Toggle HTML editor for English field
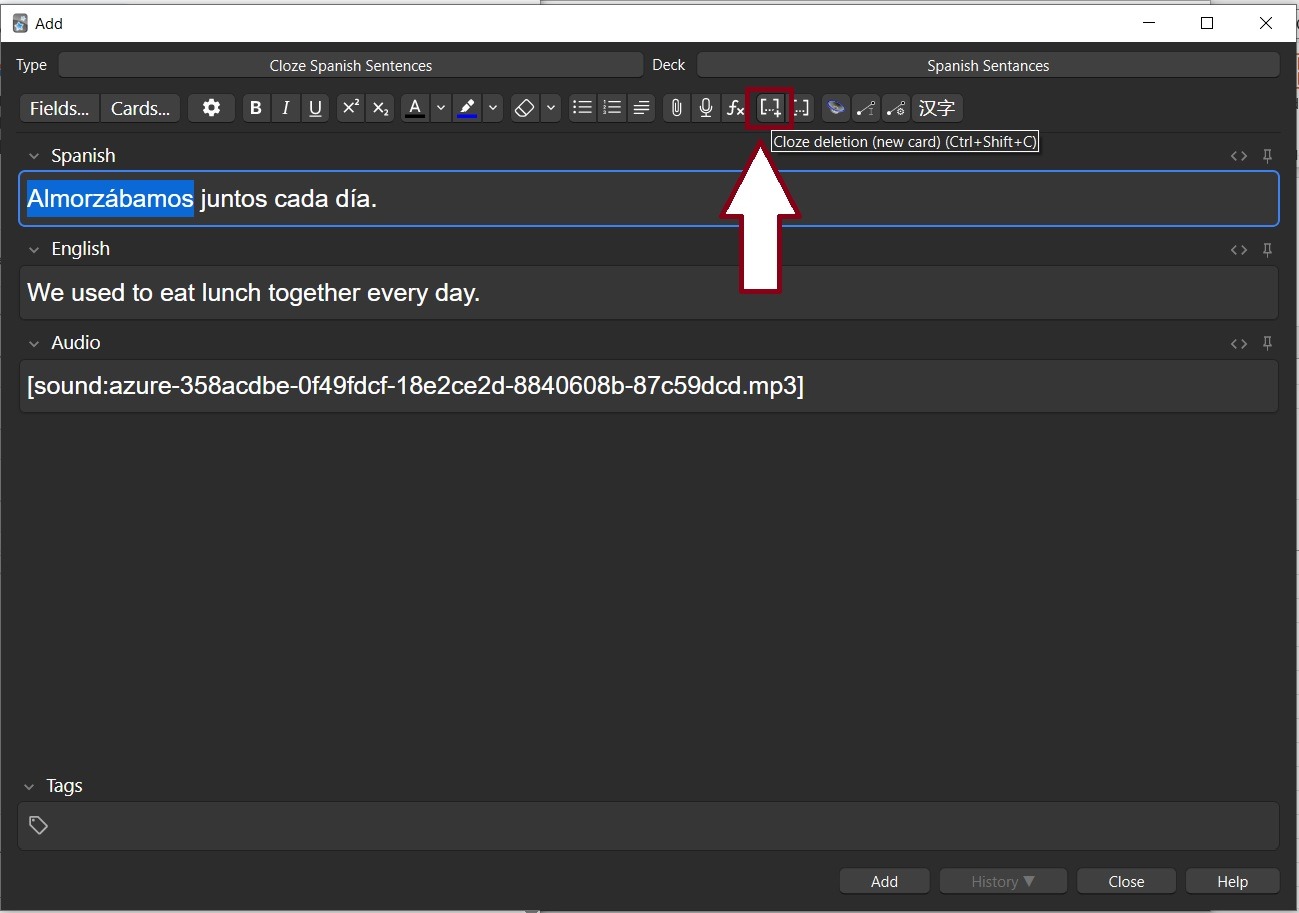The height and width of the screenshot is (913, 1299). click(1239, 250)
